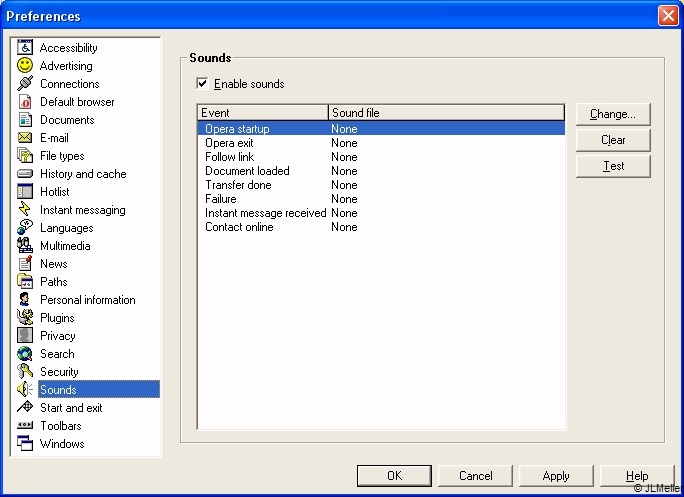Select the Plugins category label

57,318
